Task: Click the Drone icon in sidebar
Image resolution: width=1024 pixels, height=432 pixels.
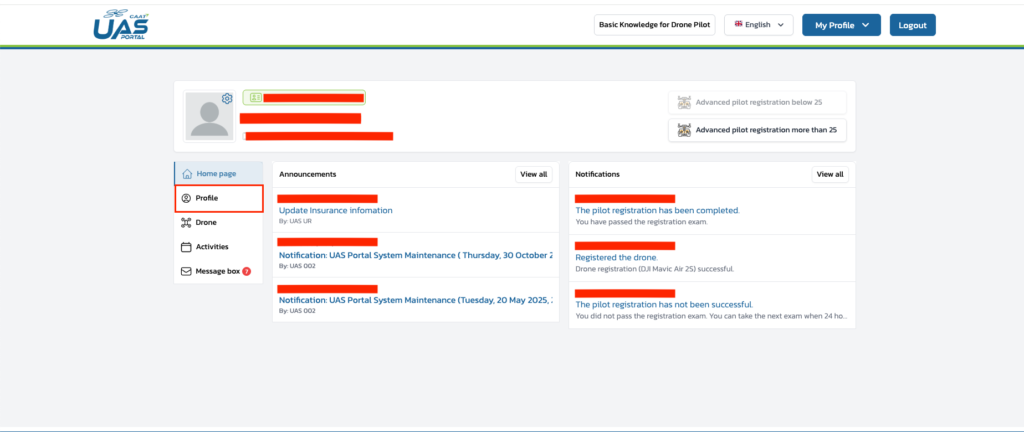Action: coord(186,222)
